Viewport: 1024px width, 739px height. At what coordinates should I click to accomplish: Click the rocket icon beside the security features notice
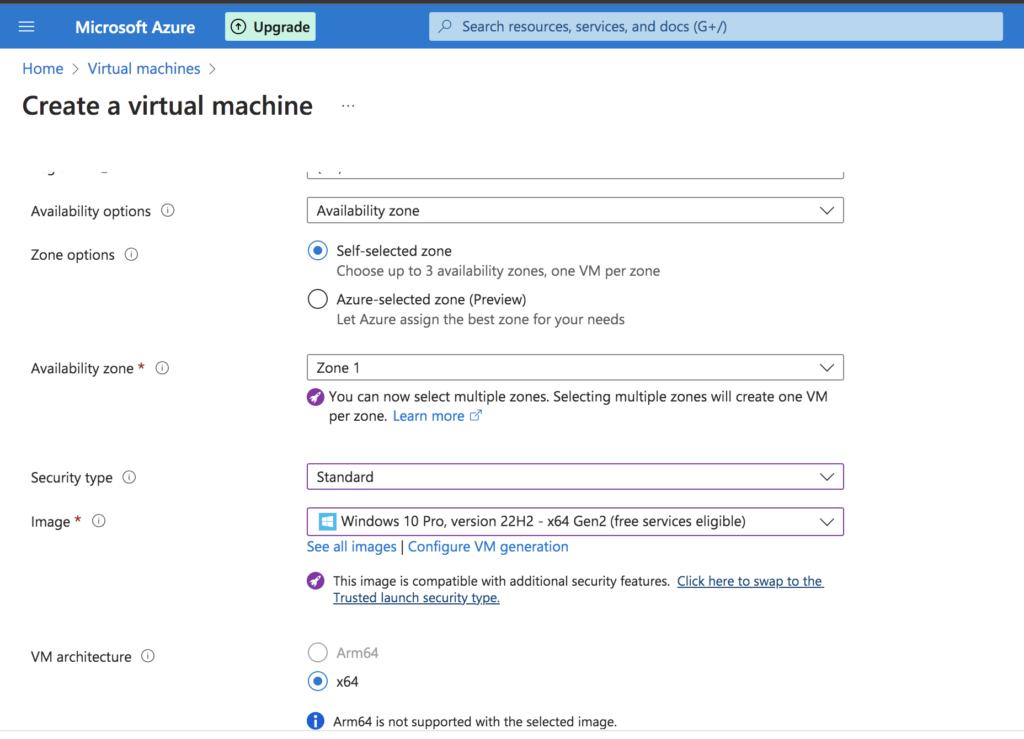[315, 581]
